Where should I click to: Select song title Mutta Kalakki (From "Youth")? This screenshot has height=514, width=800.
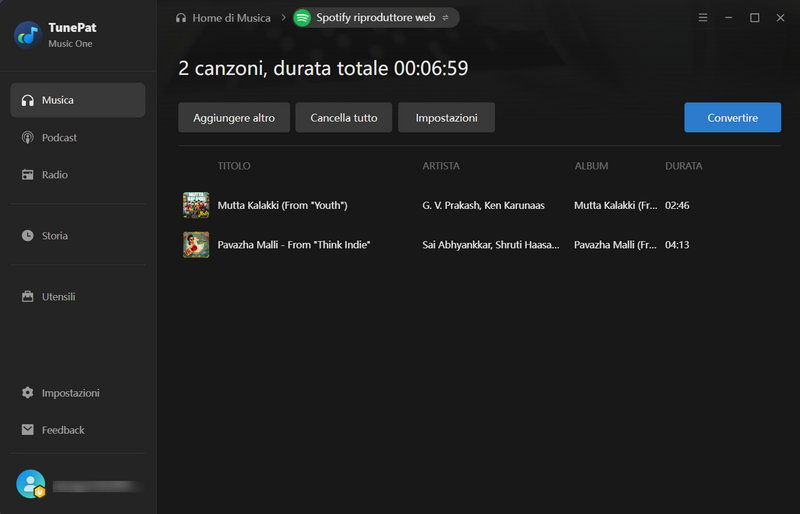pyautogui.click(x=282, y=205)
